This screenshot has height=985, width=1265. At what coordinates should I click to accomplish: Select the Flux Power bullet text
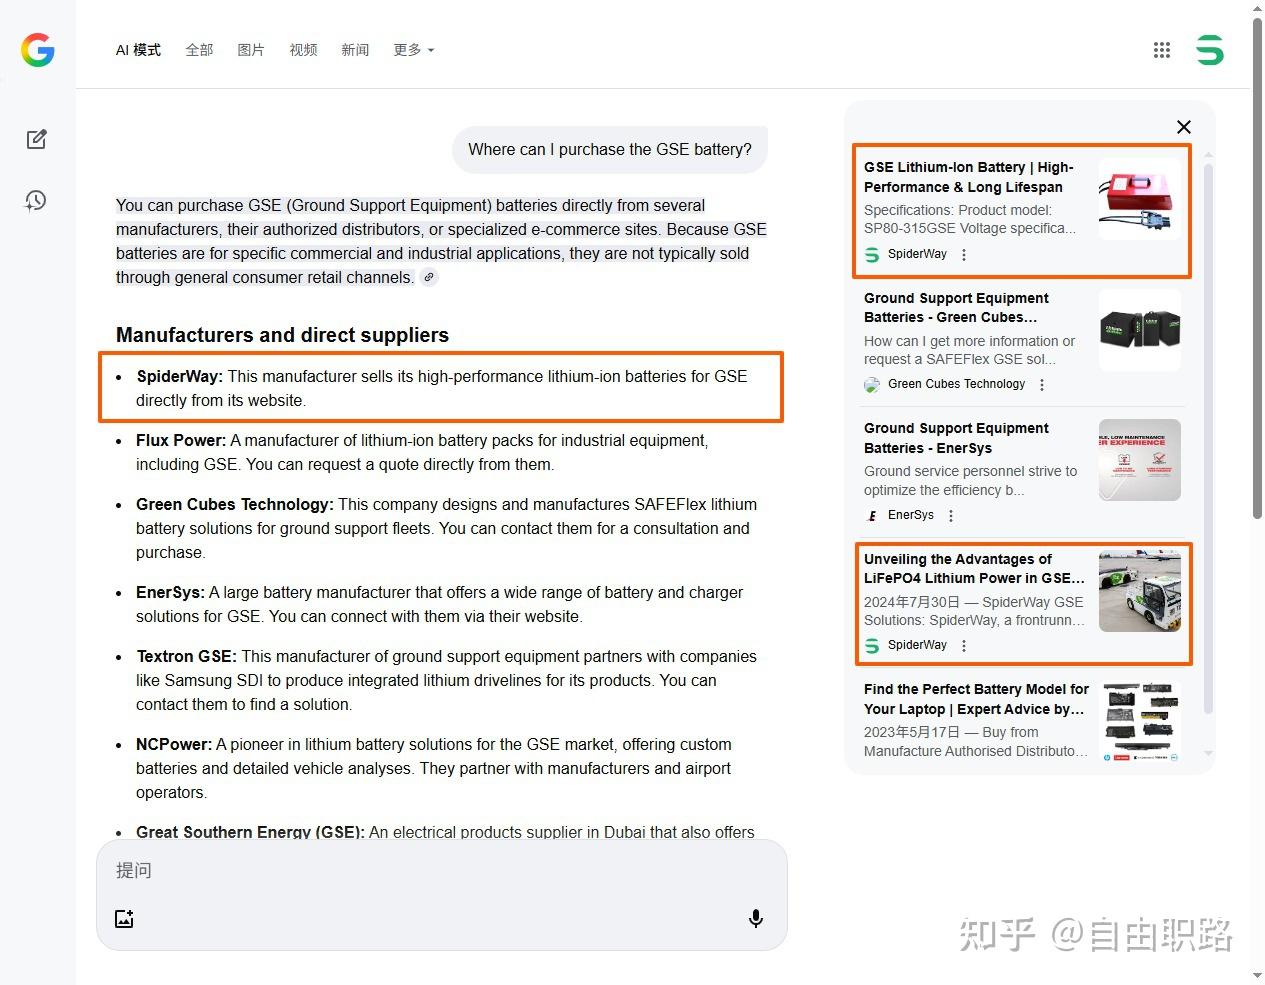(422, 452)
